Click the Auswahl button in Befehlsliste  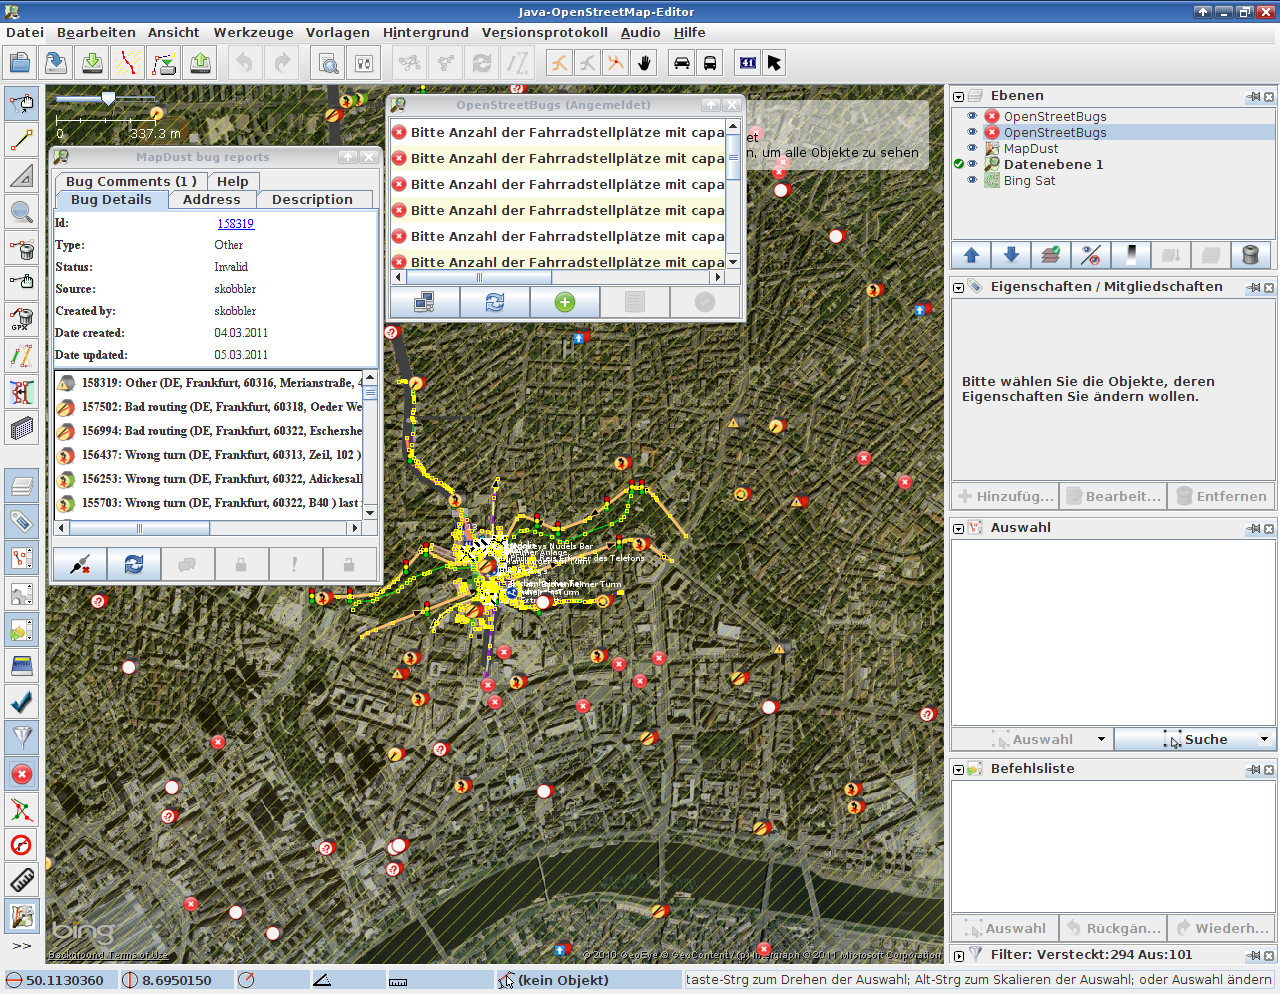(1005, 928)
